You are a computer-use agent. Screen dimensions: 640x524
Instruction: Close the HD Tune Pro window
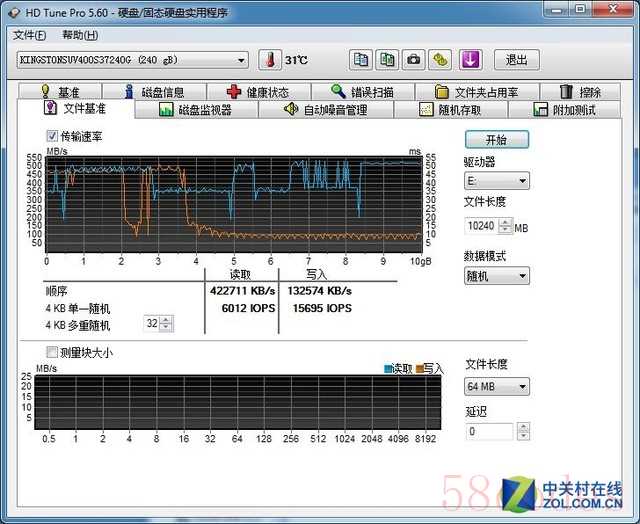(612, 9)
